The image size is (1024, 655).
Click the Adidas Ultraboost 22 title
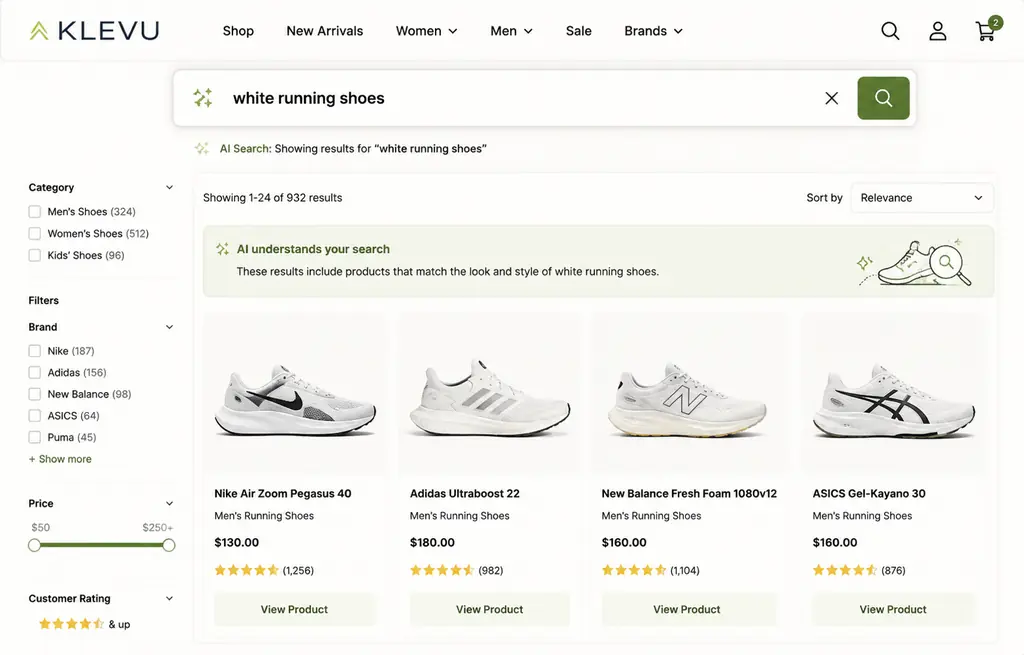(465, 494)
